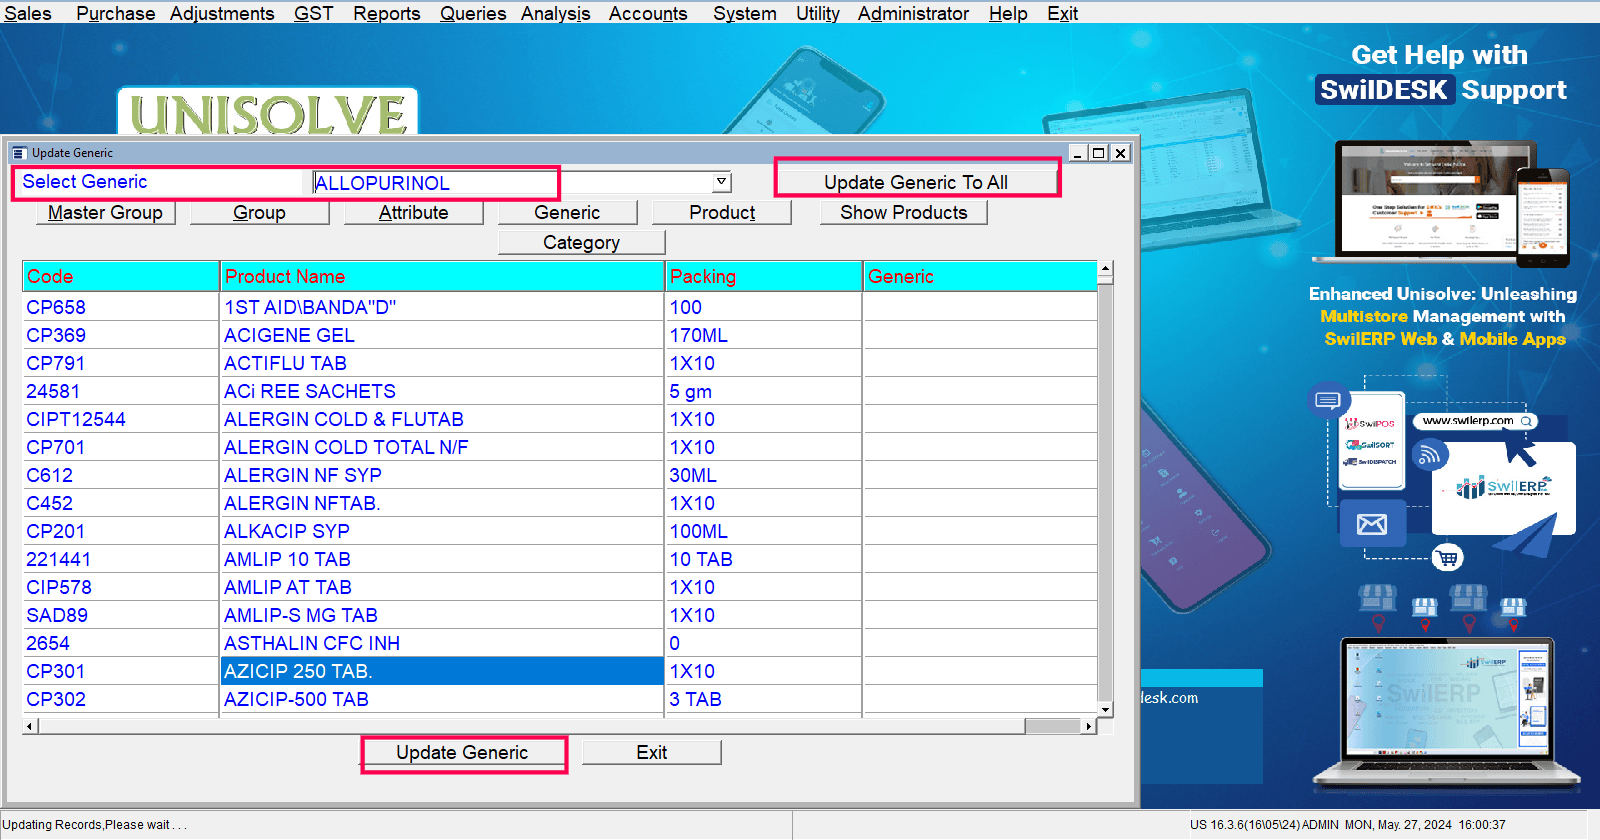Screen dimensions: 1600x840
Task: Click the Update Generic To All button
Action: click(916, 182)
